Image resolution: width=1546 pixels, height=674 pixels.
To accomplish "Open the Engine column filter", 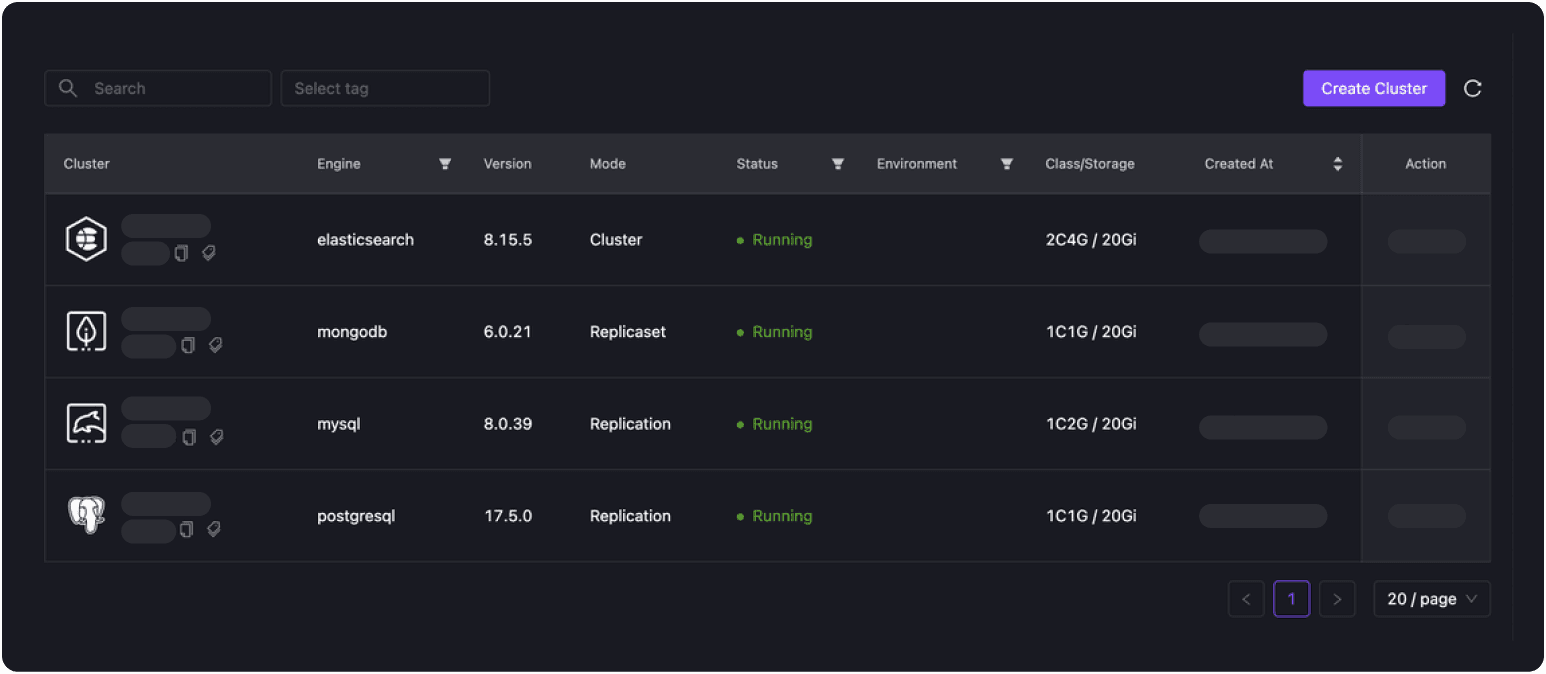I will coord(445,164).
